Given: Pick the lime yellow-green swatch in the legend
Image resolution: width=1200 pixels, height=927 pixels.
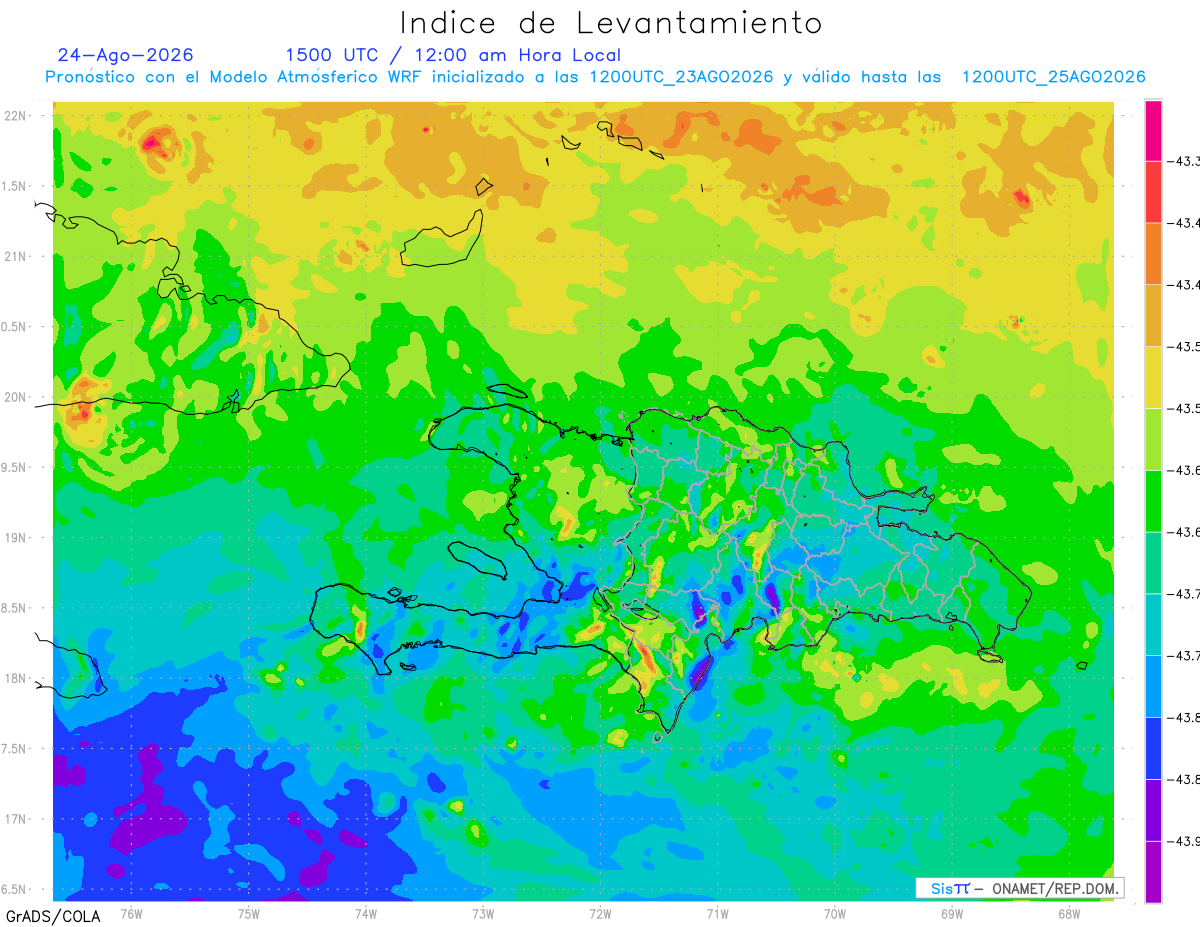Looking at the screenshot, I should point(1153,439).
